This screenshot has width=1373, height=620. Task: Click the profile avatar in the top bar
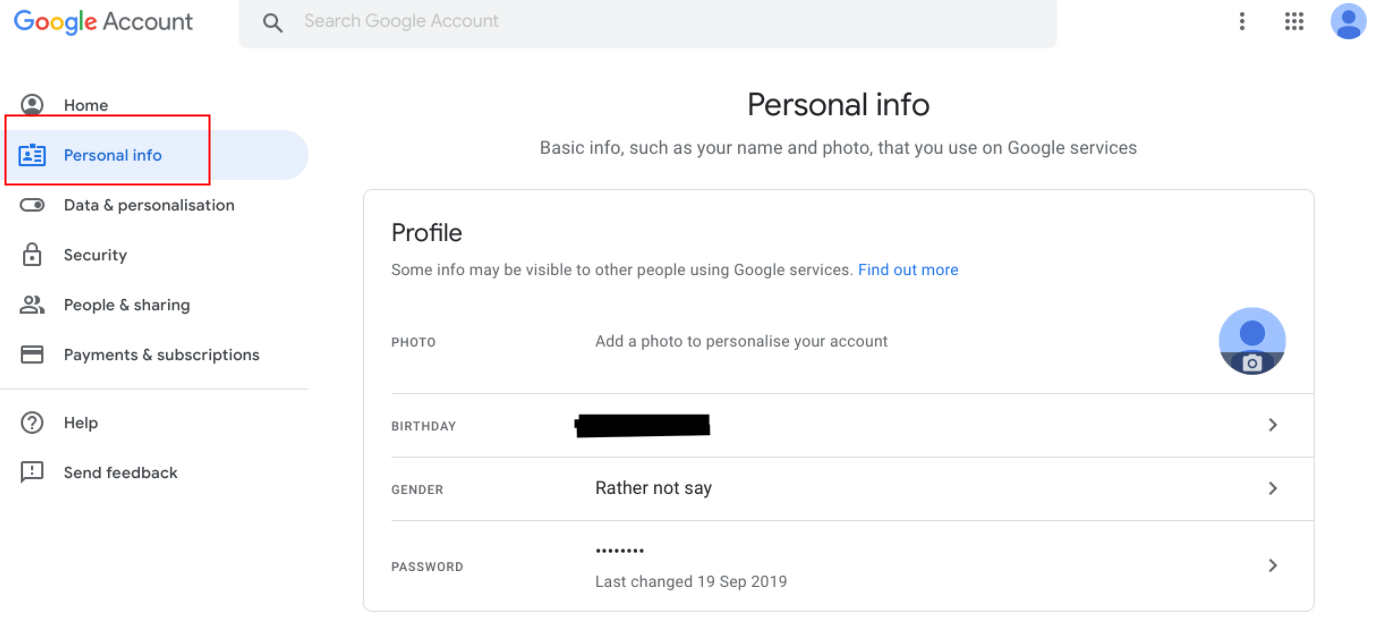1348,20
